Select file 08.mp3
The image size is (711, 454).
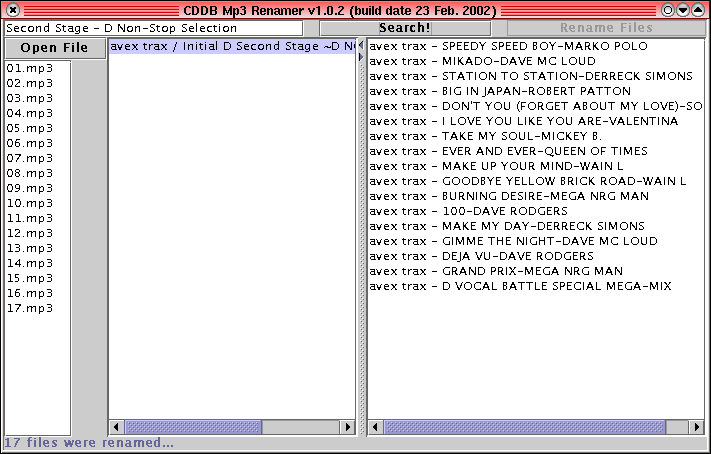pos(37,173)
